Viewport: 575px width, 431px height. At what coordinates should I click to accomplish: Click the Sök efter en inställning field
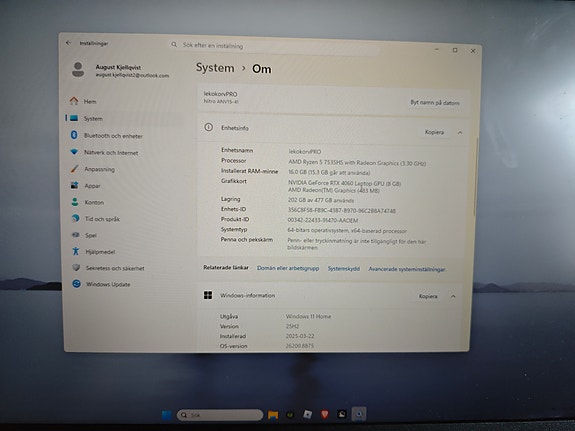pos(273,46)
